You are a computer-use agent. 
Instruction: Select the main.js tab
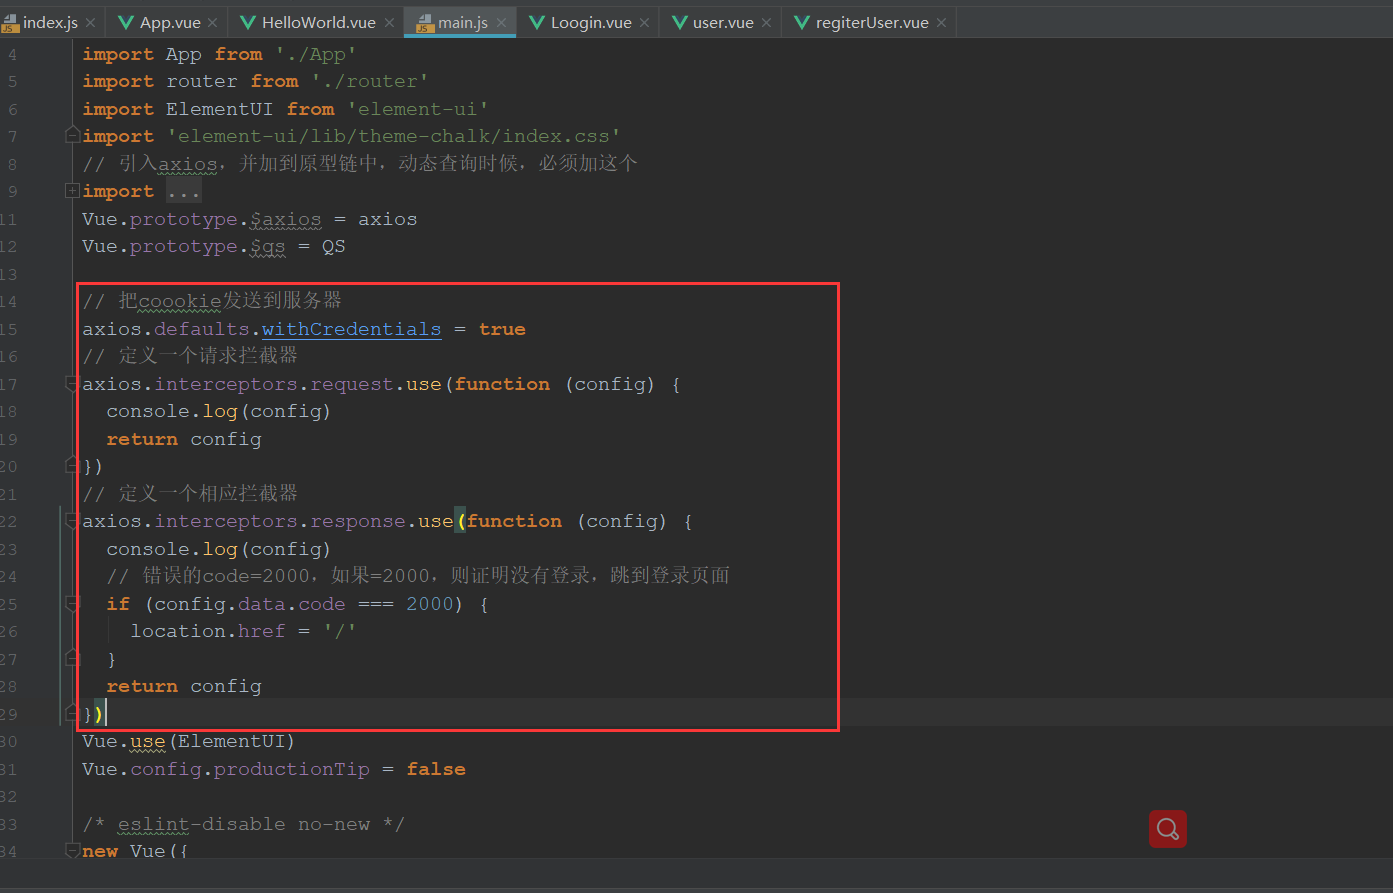coord(460,22)
